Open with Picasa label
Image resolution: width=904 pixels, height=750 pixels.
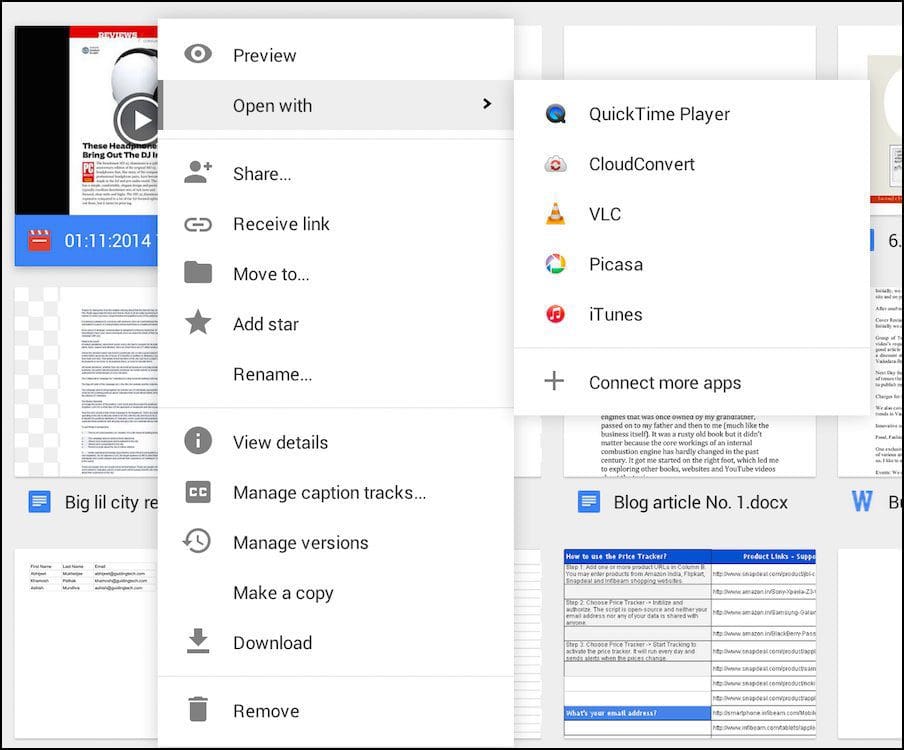pos(616,264)
